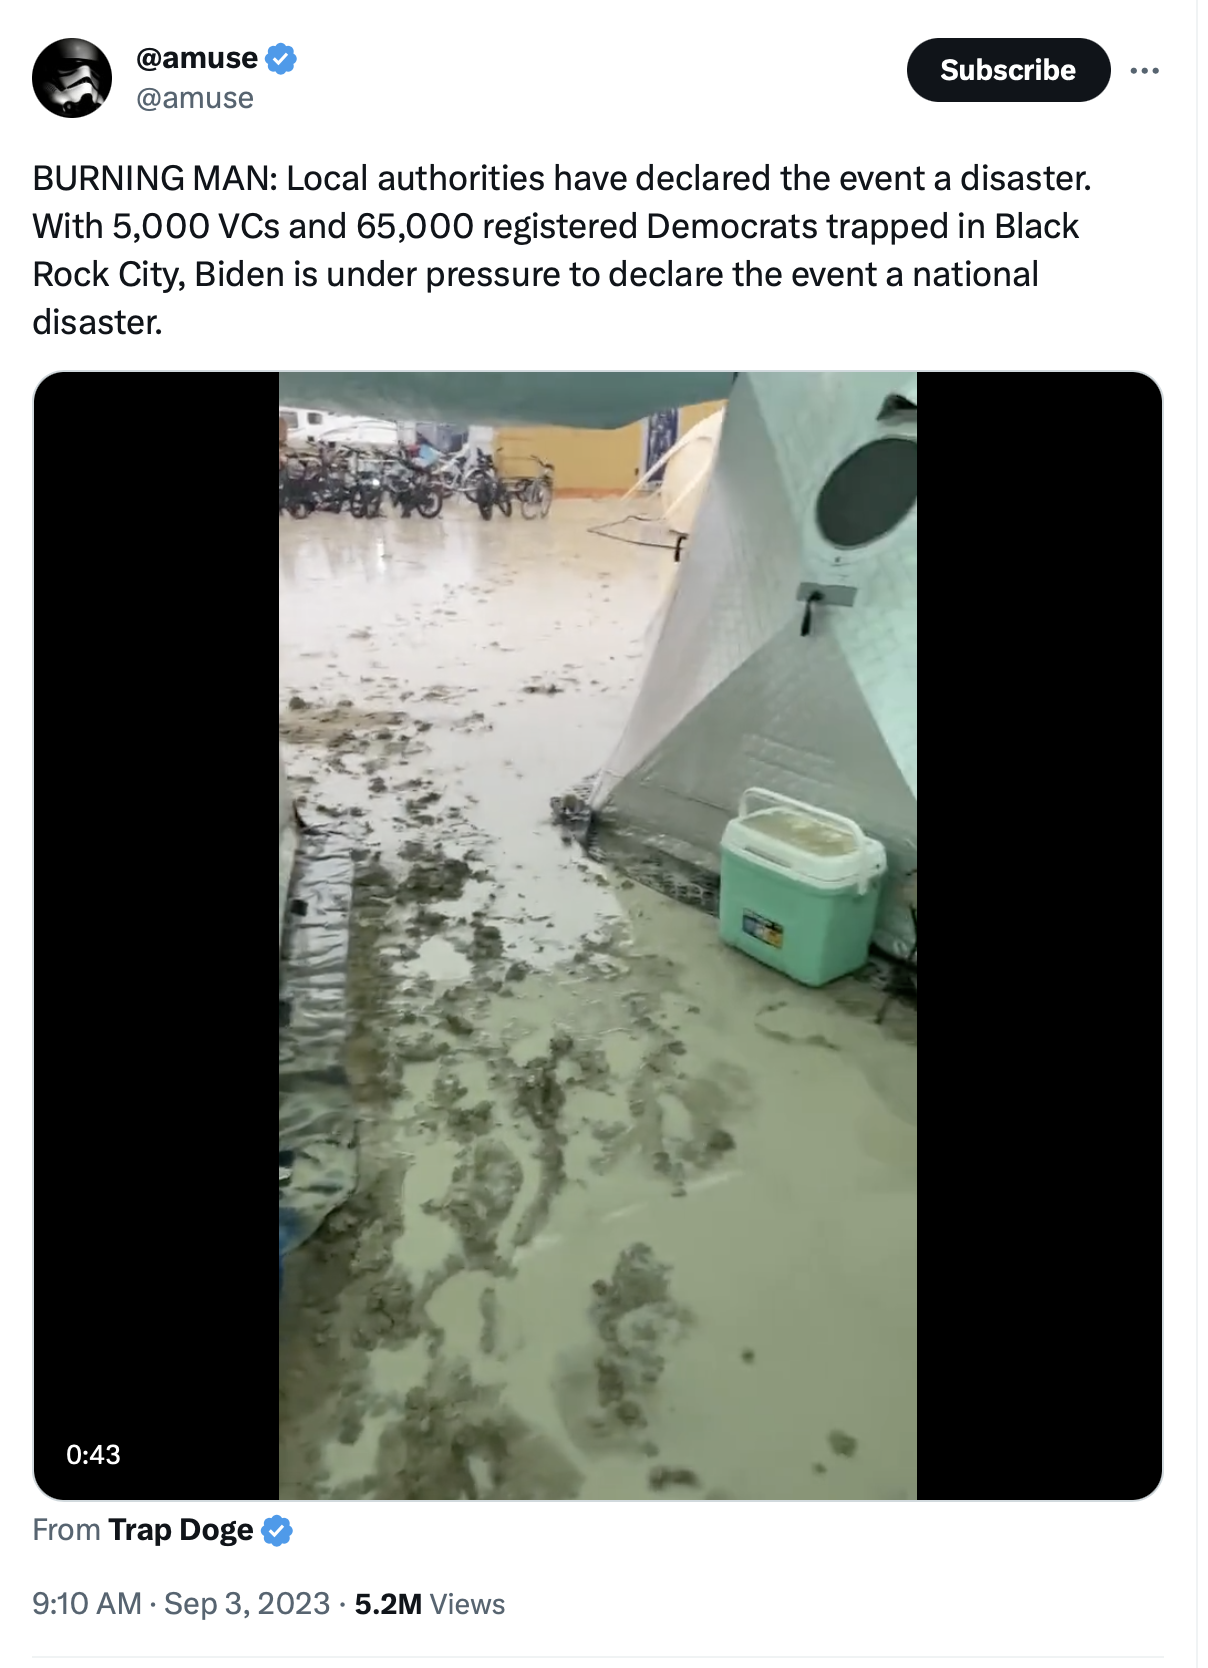The width and height of the screenshot is (1208, 1668).
Task: Click the blue verified badge beside @amuse
Action: pos(282,59)
